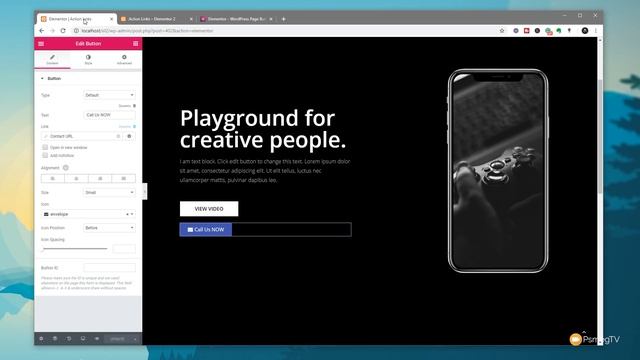
Task: Click the green leaf extension icon
Action: click(559, 31)
